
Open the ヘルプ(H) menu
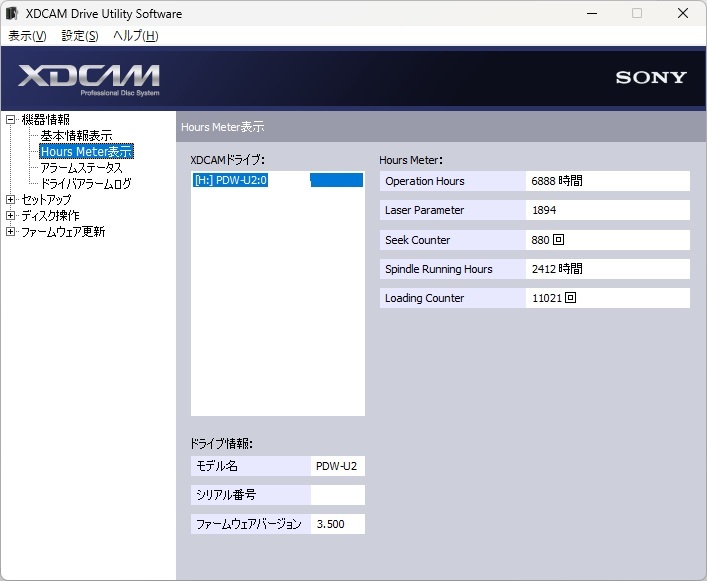point(135,36)
